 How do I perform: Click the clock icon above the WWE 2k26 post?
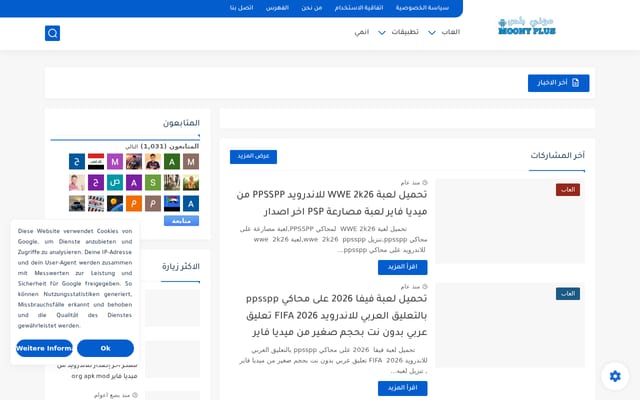[x=424, y=182]
